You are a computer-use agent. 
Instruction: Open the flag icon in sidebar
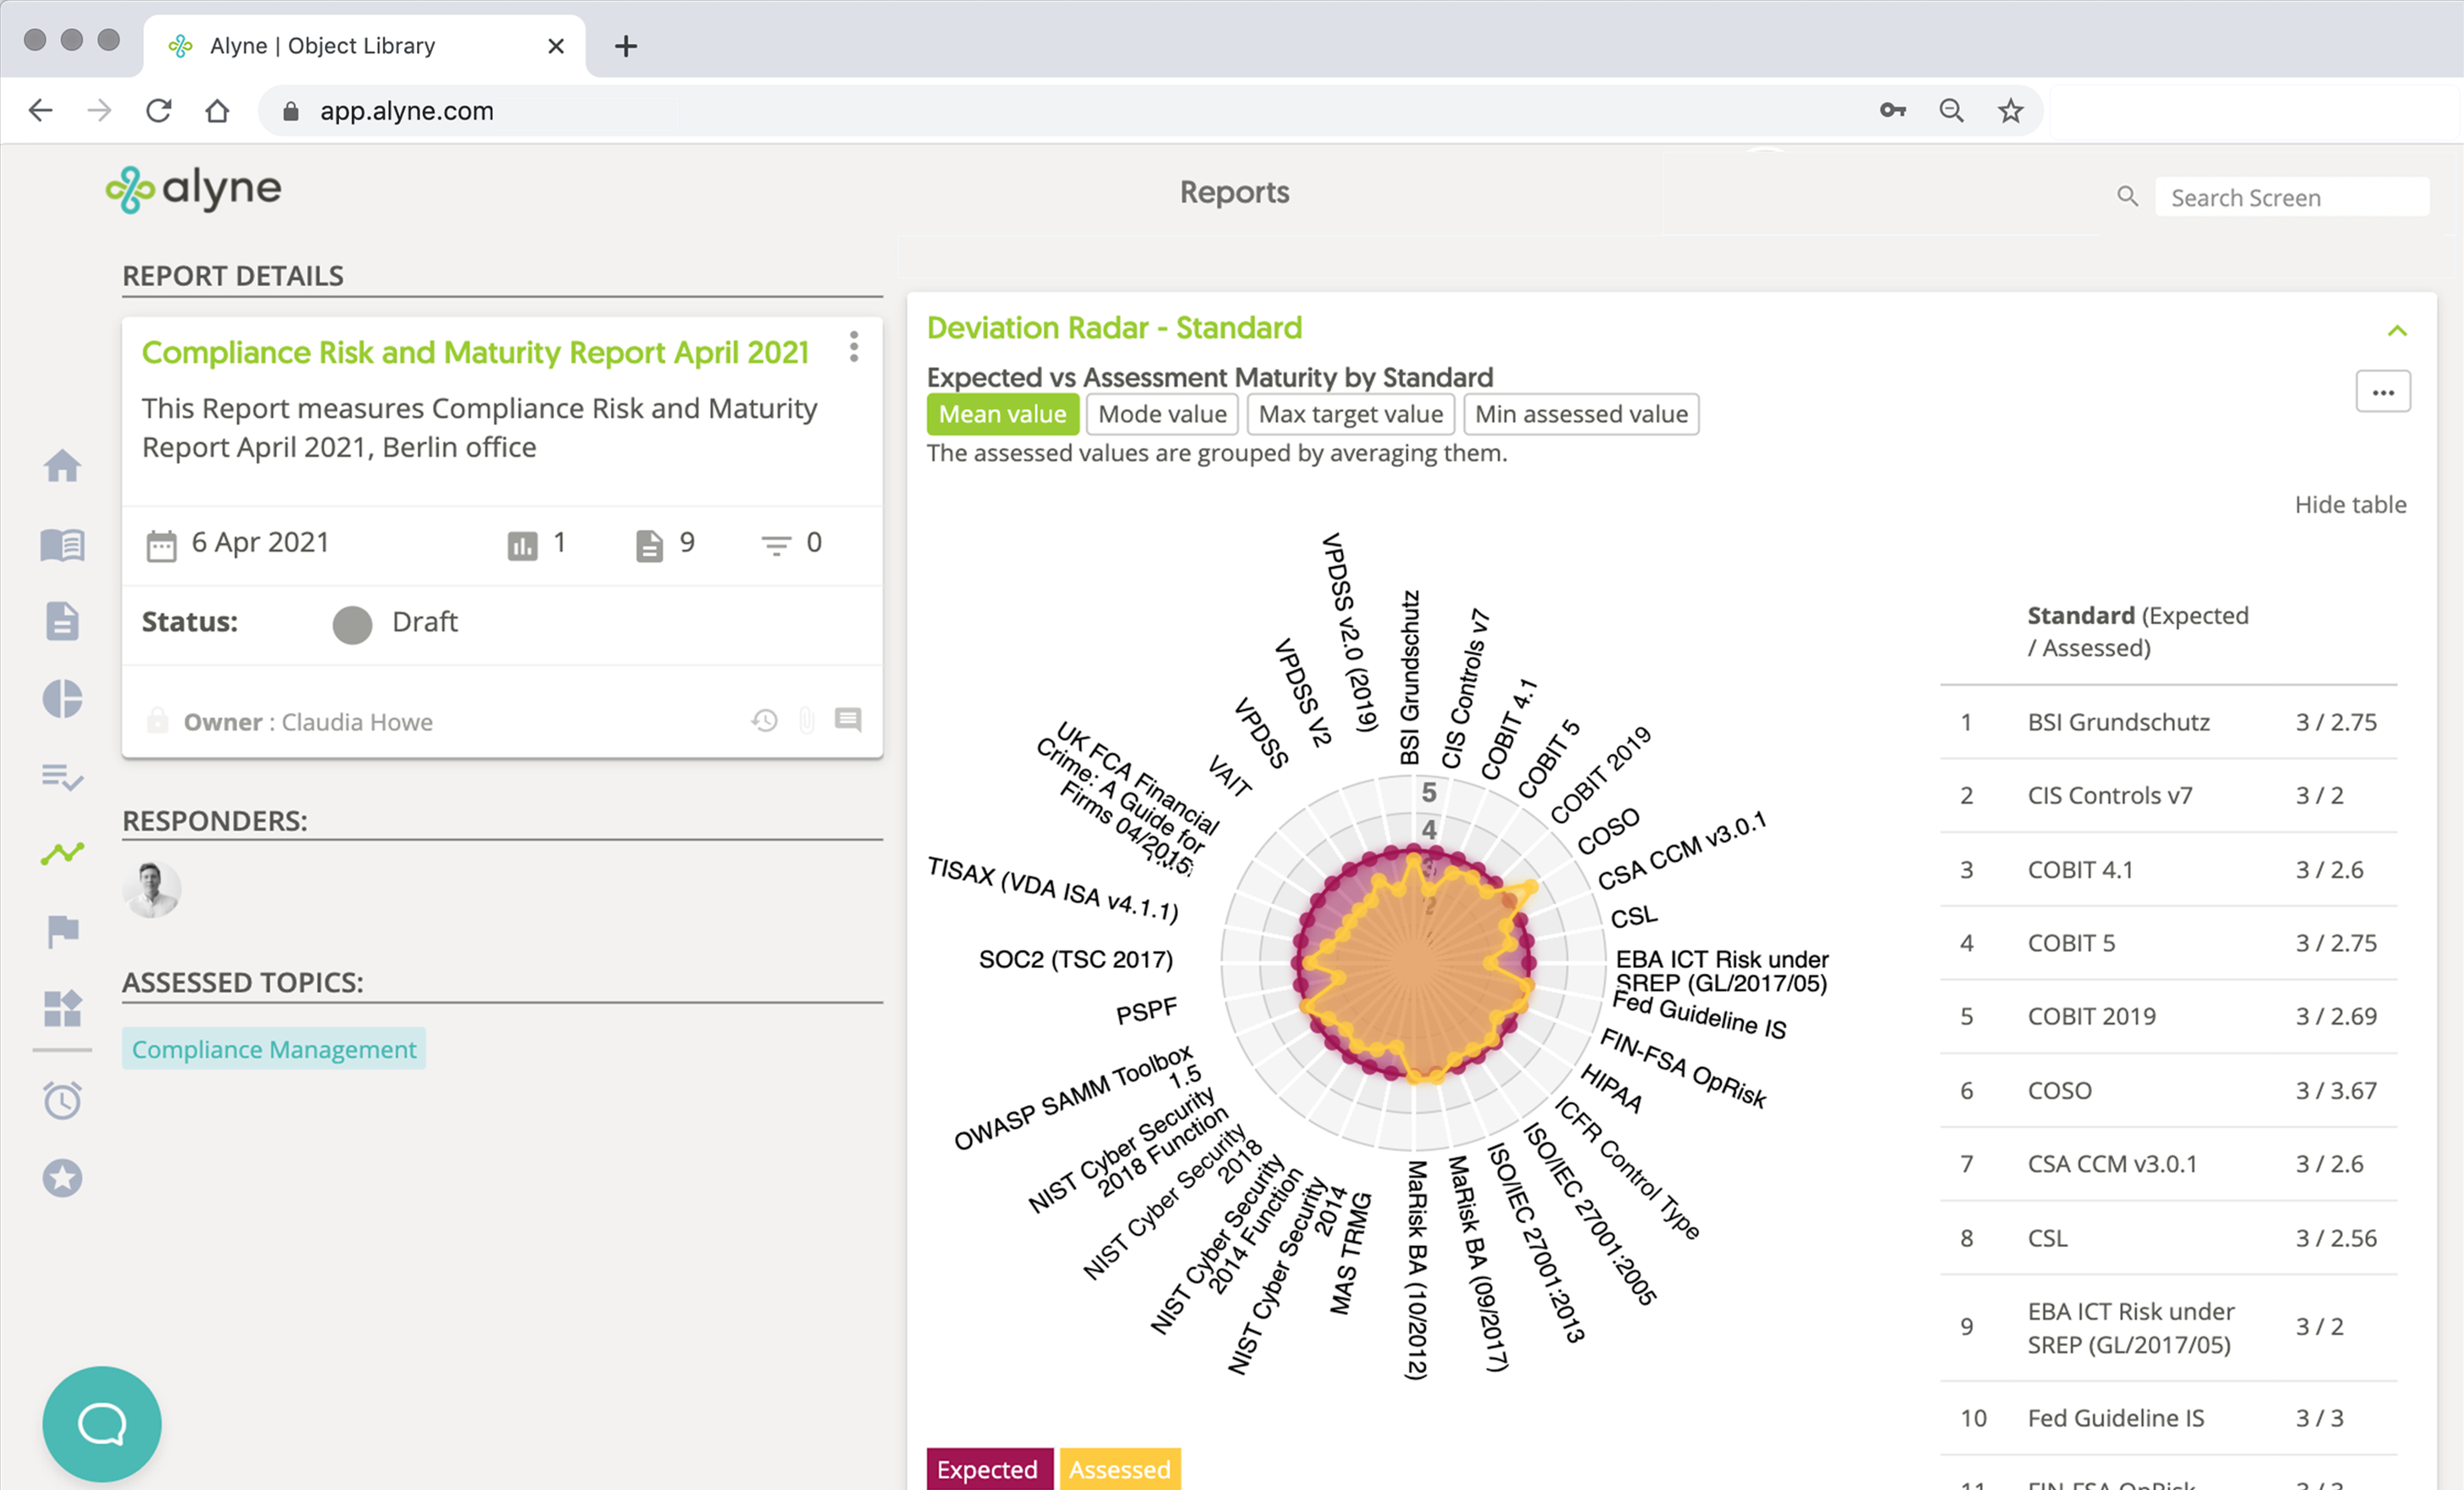coord(62,931)
